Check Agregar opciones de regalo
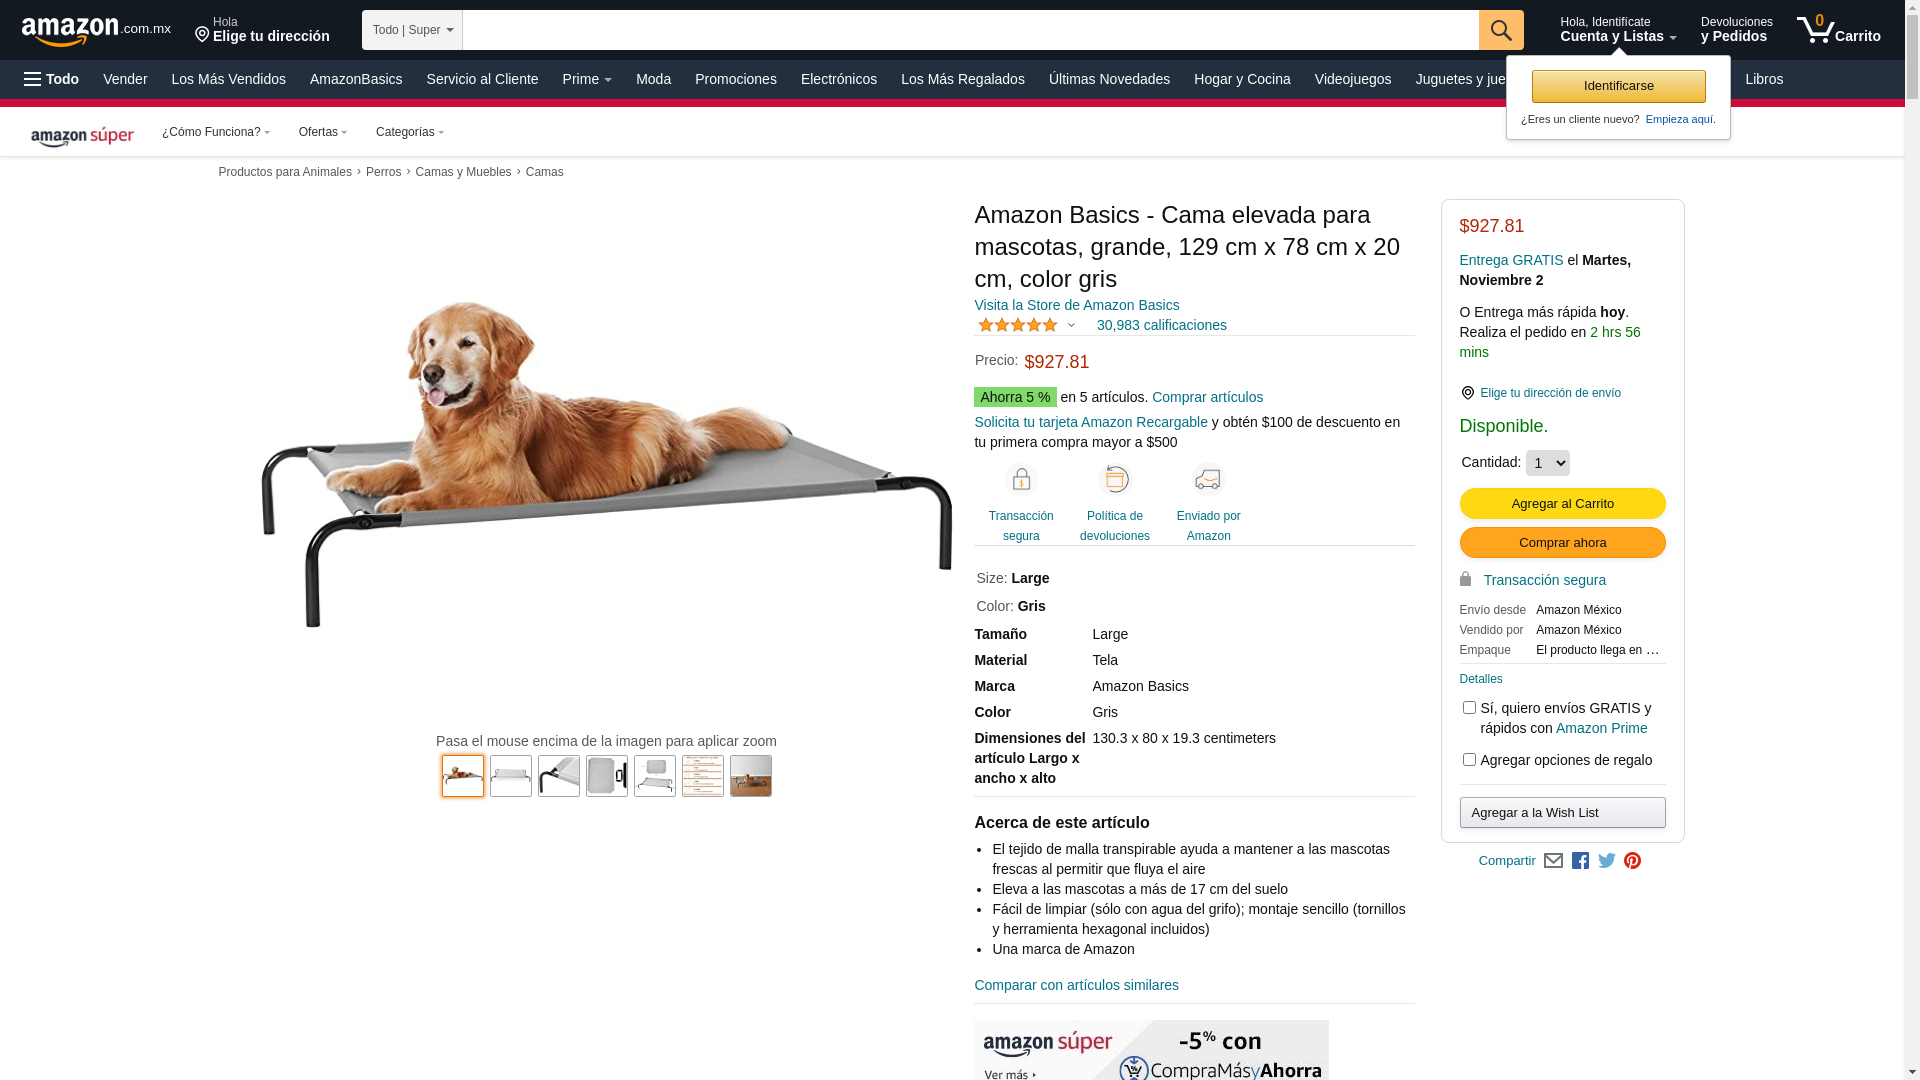Image resolution: width=1920 pixels, height=1080 pixels. (1469, 760)
